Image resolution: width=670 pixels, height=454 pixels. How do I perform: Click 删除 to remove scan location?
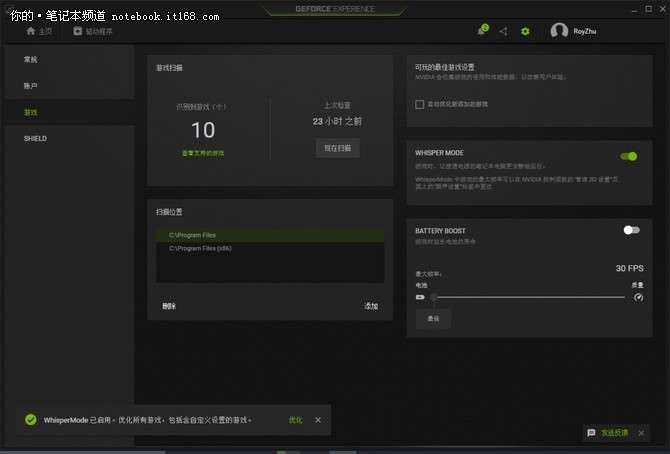point(169,306)
